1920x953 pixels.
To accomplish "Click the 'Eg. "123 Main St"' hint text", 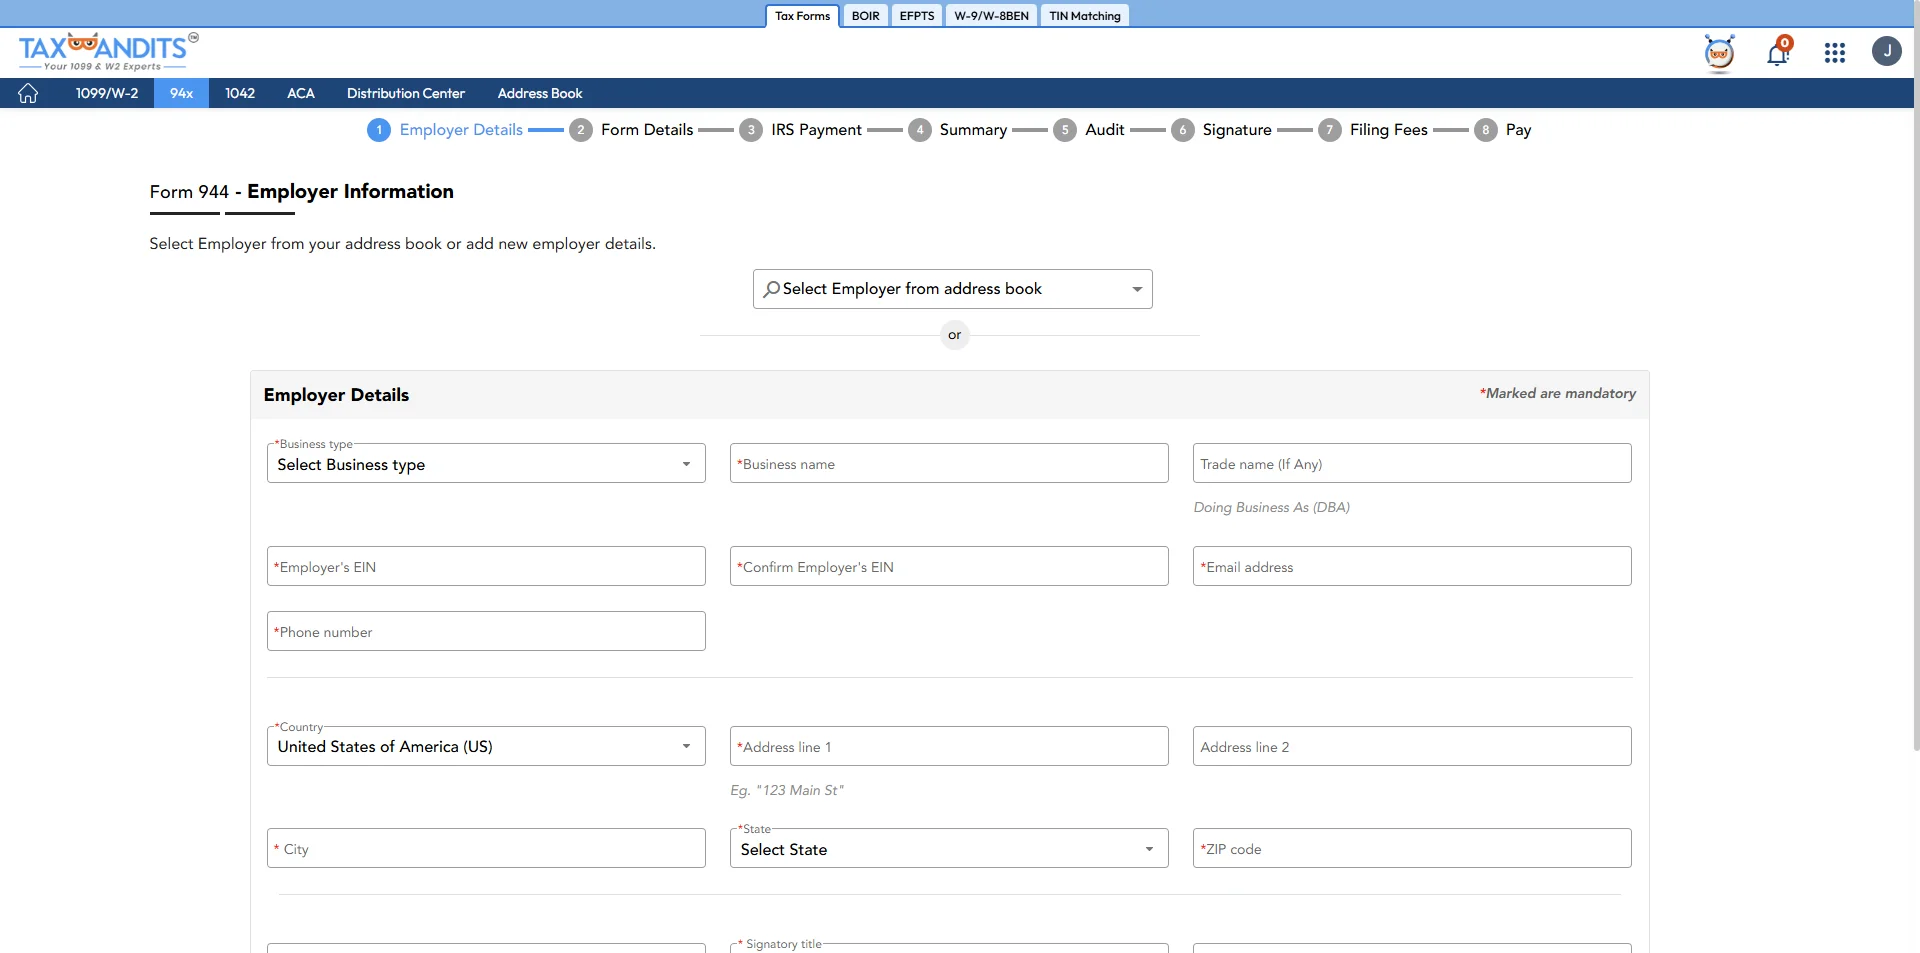I will (x=787, y=790).
